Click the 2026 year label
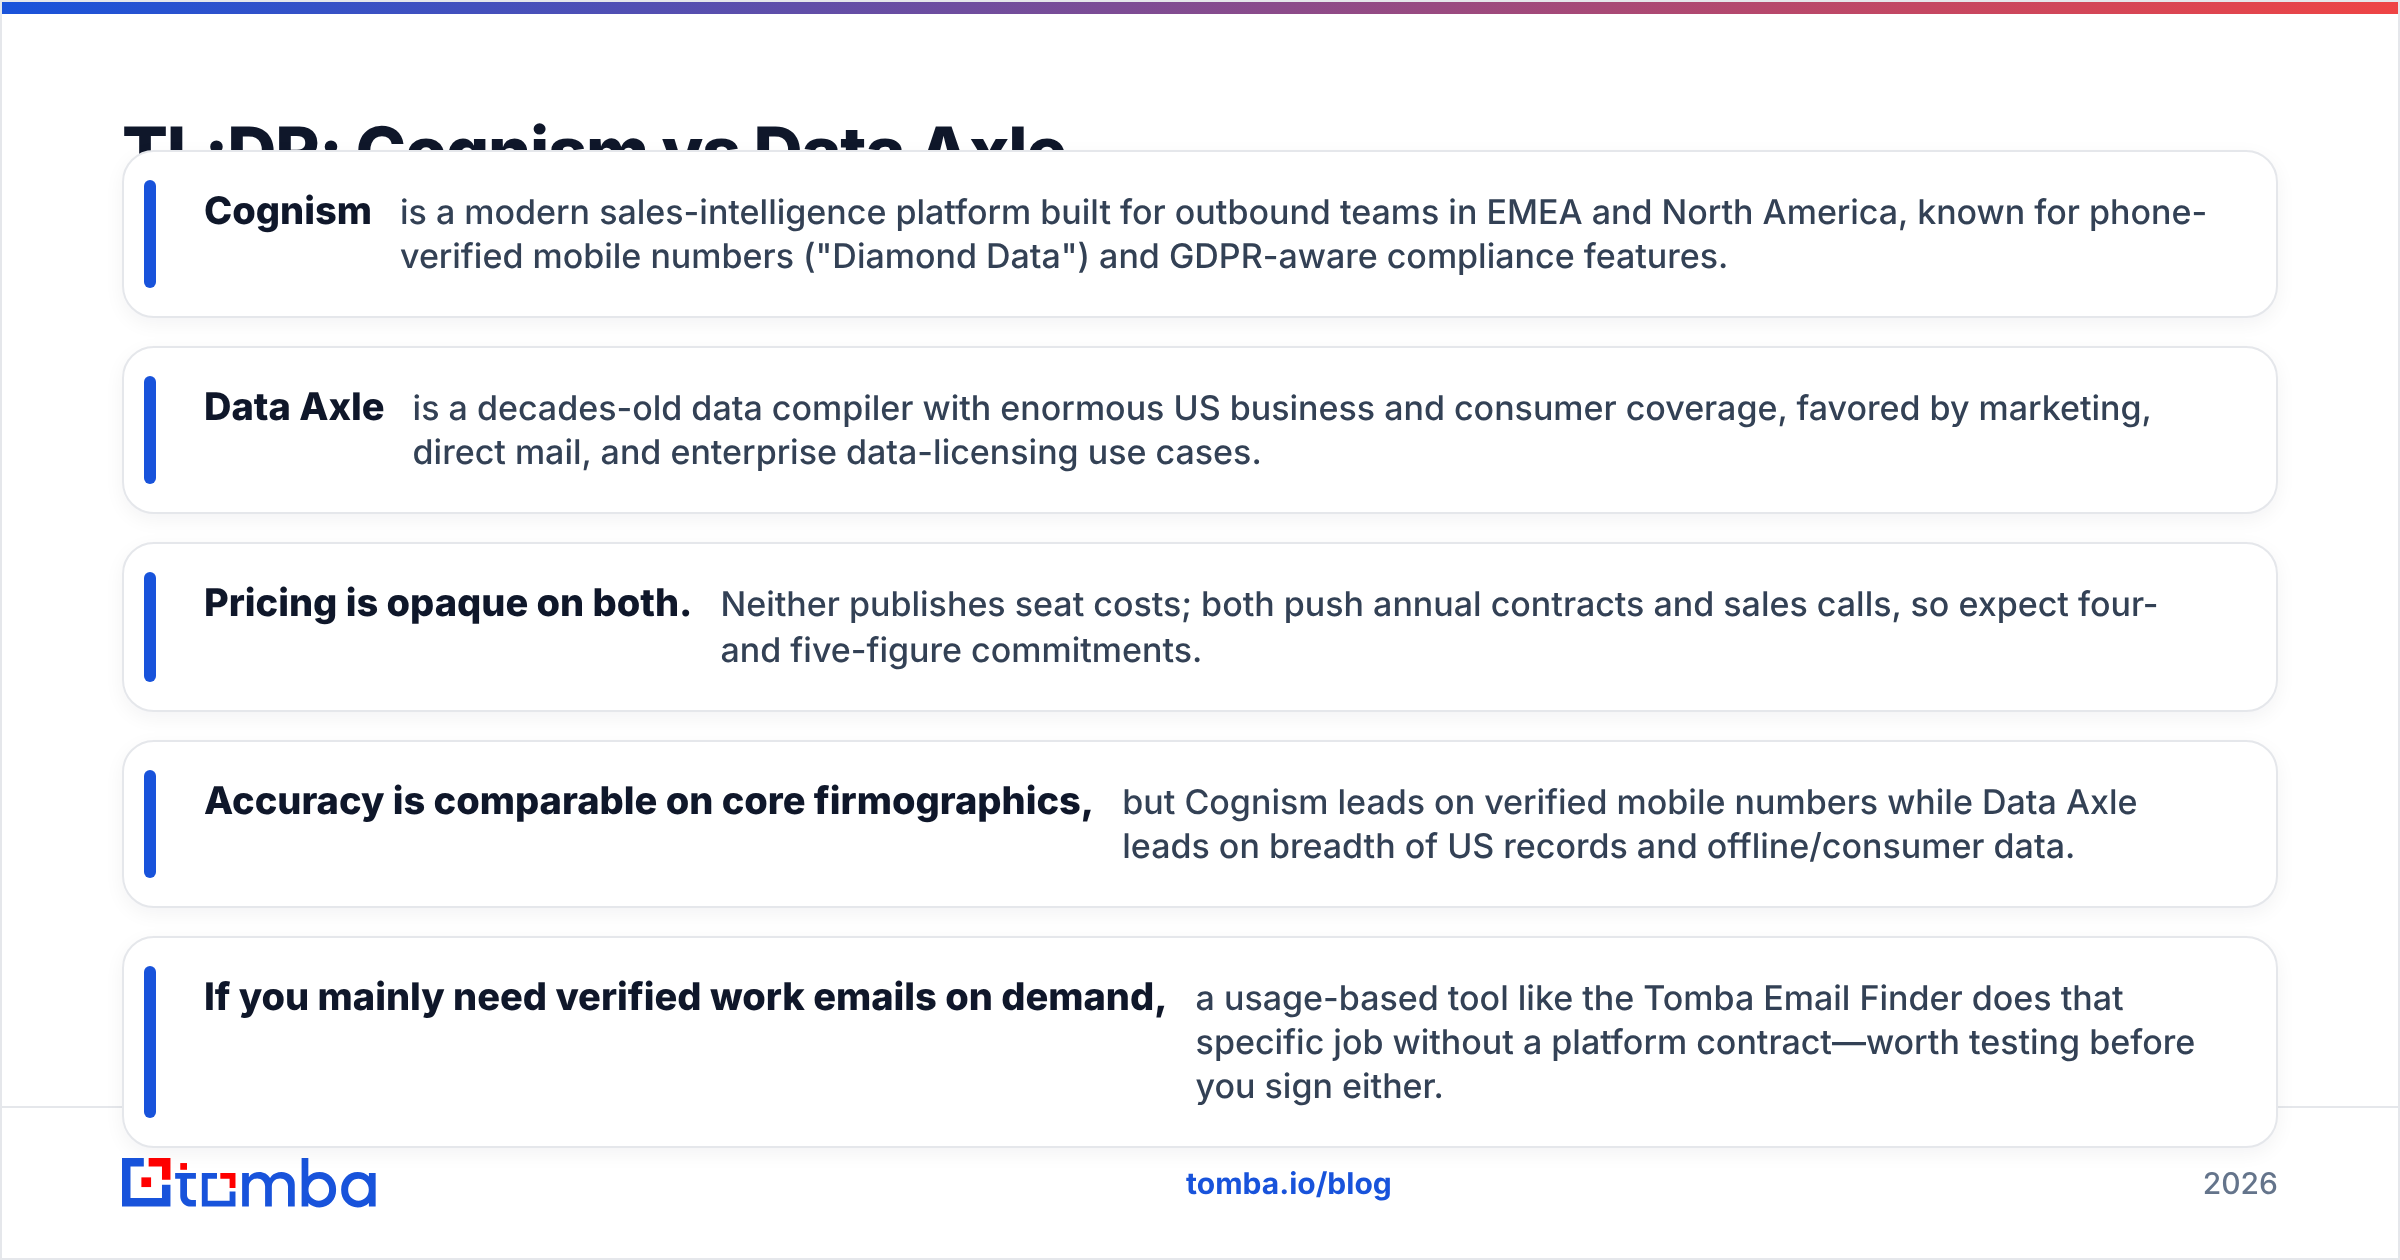This screenshot has height=1260, width=2400. (x=2240, y=1184)
